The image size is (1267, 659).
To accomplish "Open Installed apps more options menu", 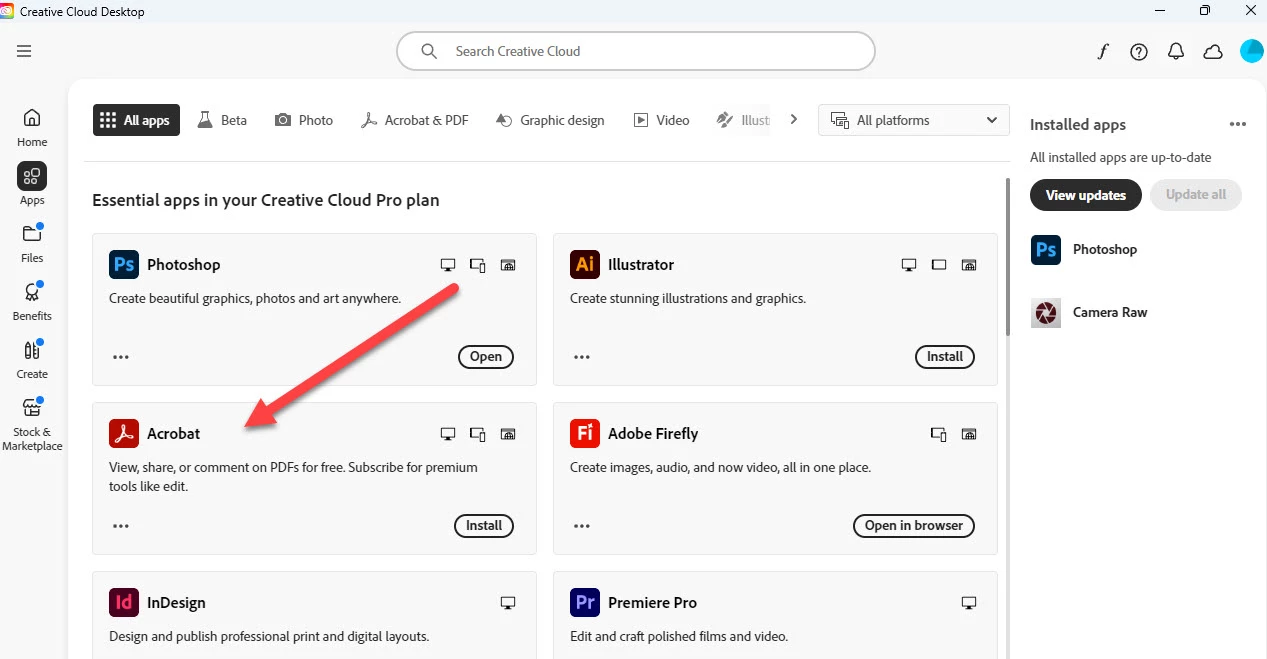I will coord(1238,125).
